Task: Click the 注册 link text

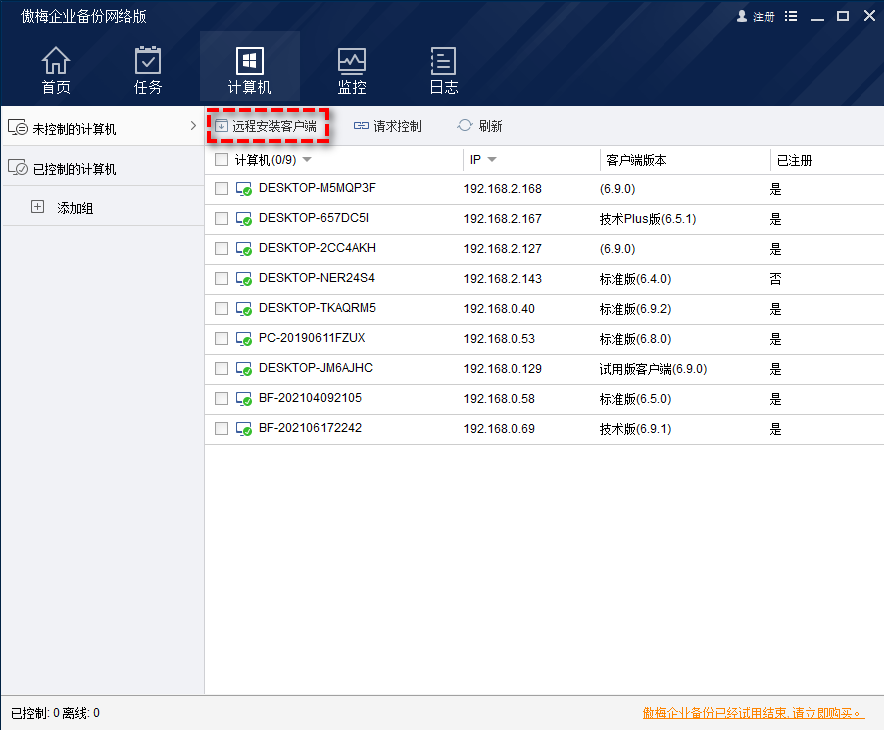Action: (x=764, y=17)
